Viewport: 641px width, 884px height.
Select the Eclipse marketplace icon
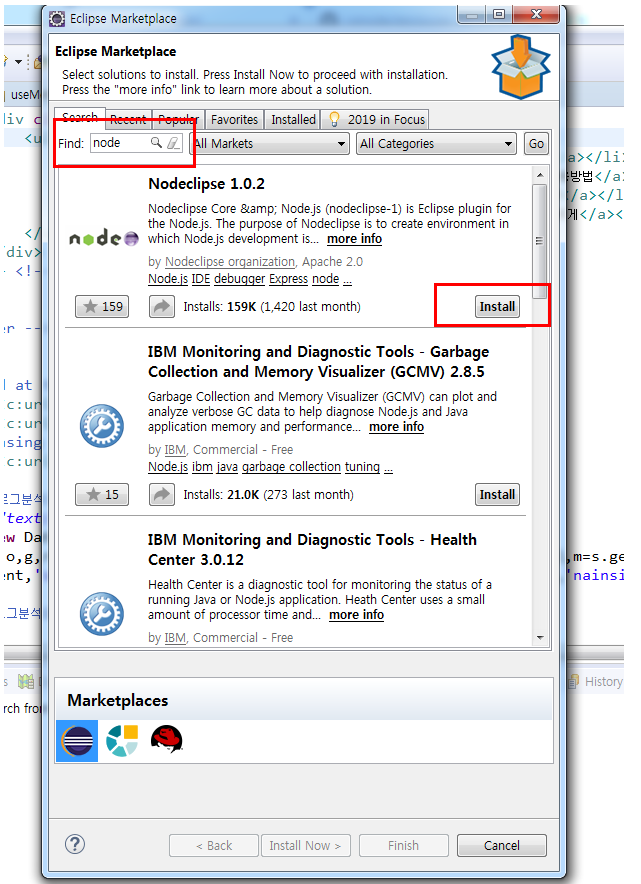click(x=77, y=741)
